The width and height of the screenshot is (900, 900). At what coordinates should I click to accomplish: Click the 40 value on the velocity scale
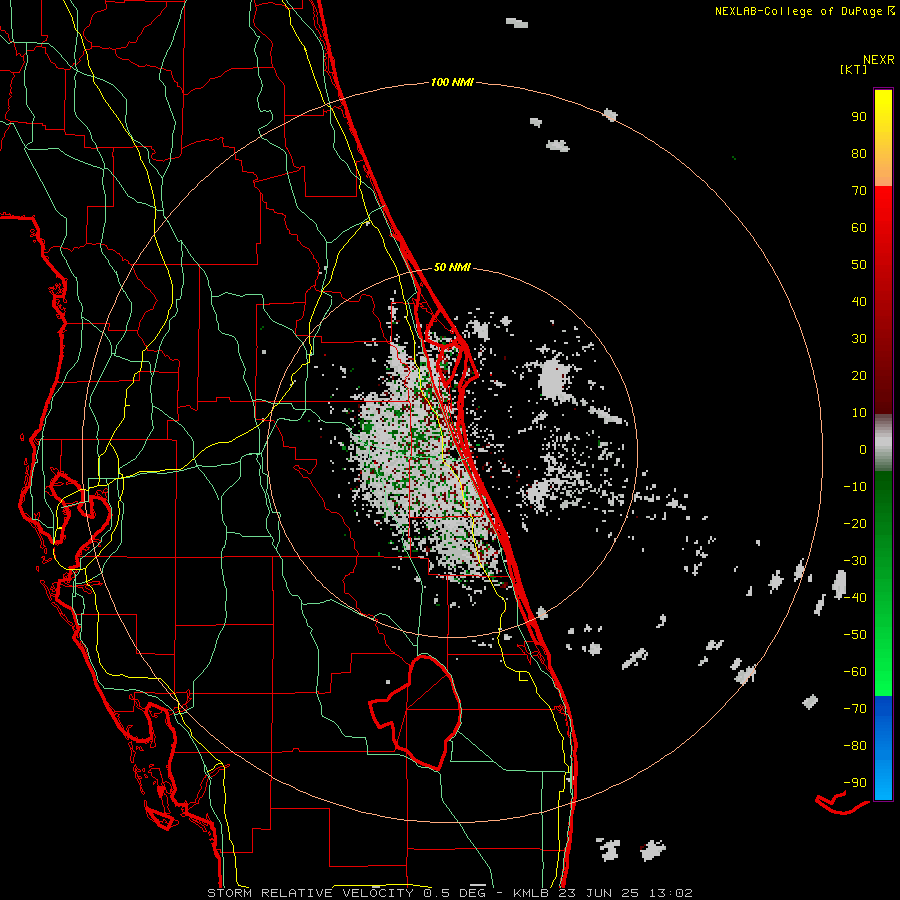pos(859,301)
